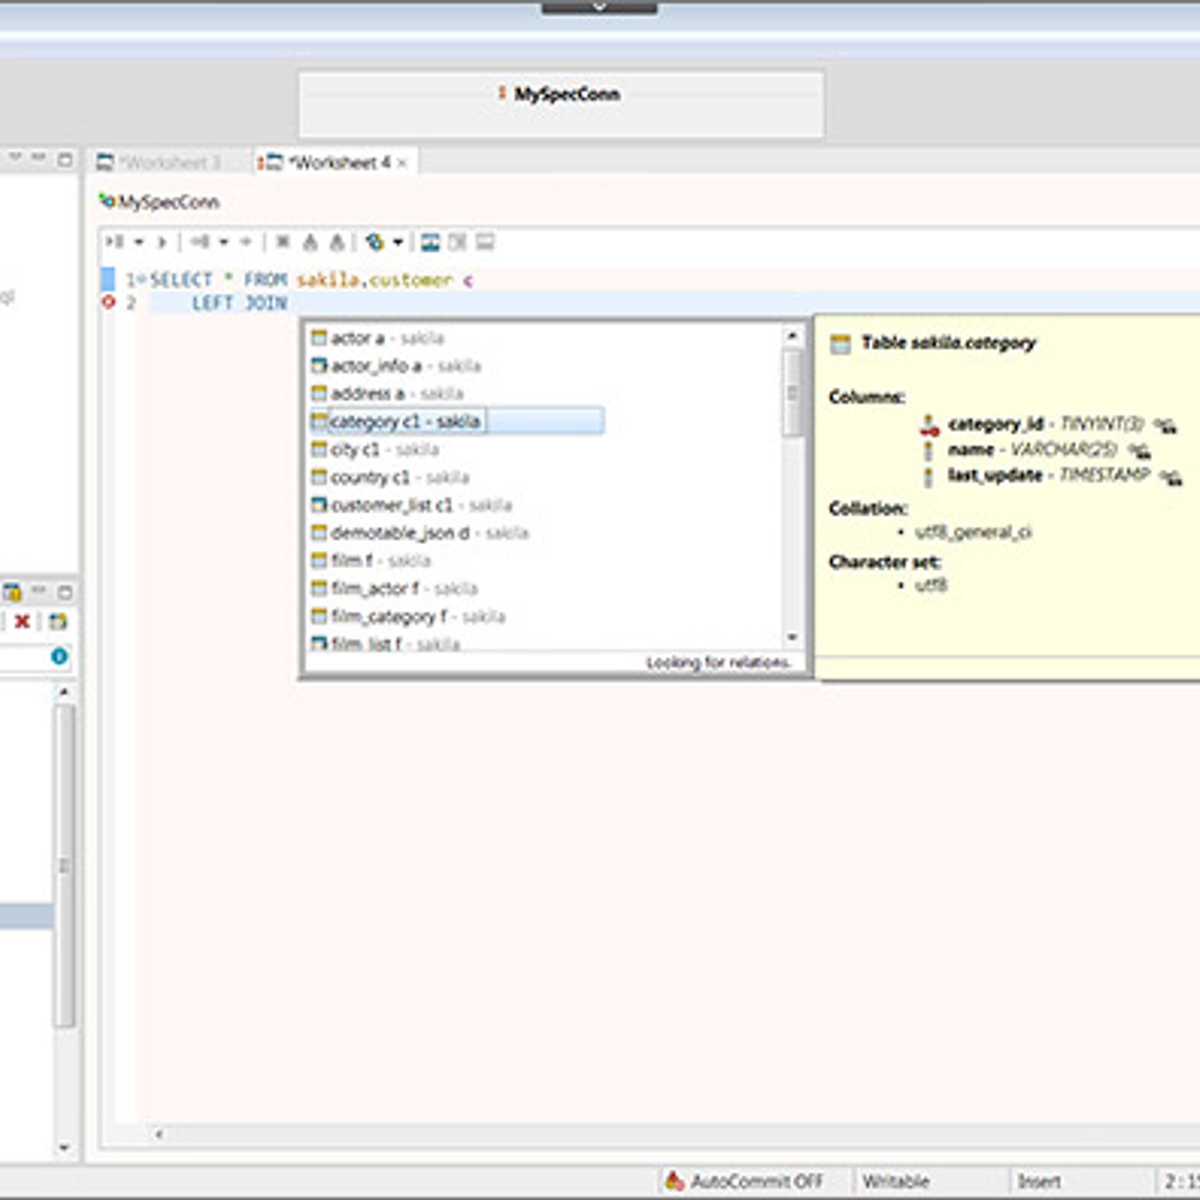Click the category_id primary key icon

(x=929, y=425)
